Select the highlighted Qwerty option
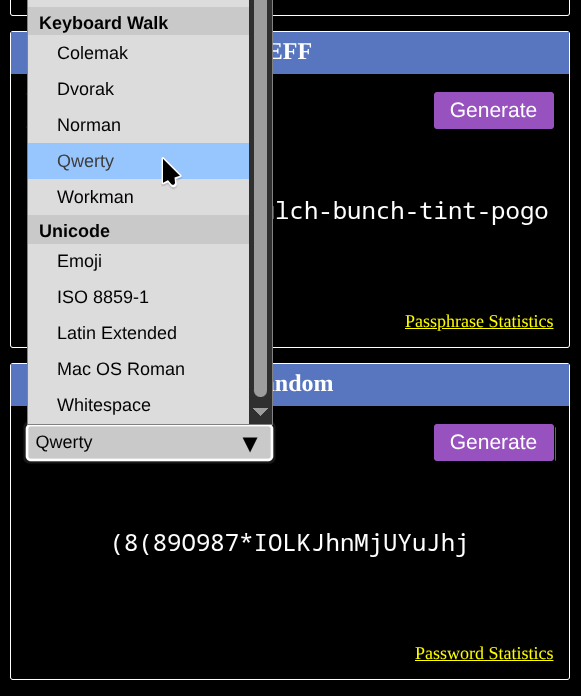Image resolution: width=581 pixels, height=696 pixels. pos(138,161)
